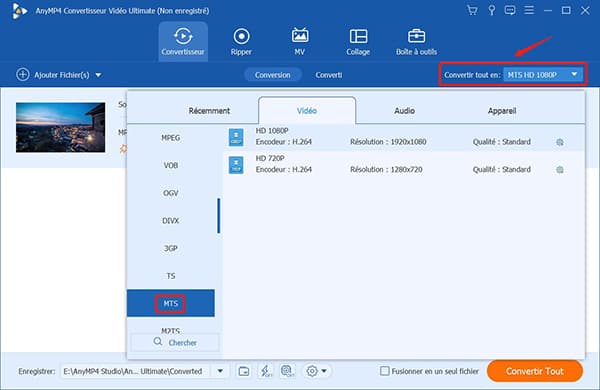
Task: Choose MPEG format in list
Action: [171, 138]
